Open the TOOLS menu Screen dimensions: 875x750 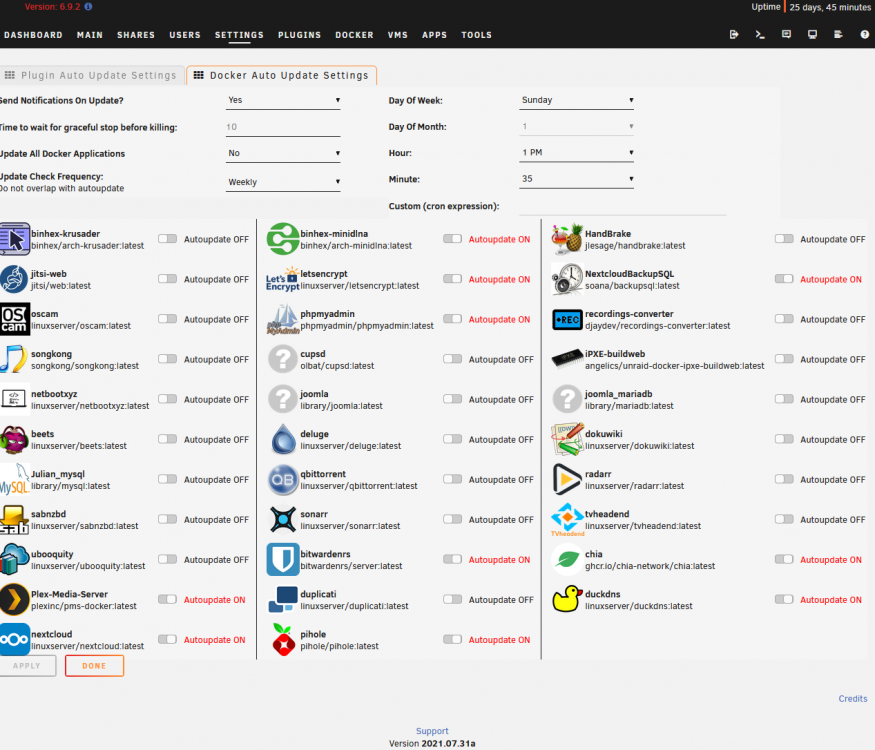[x=477, y=35]
